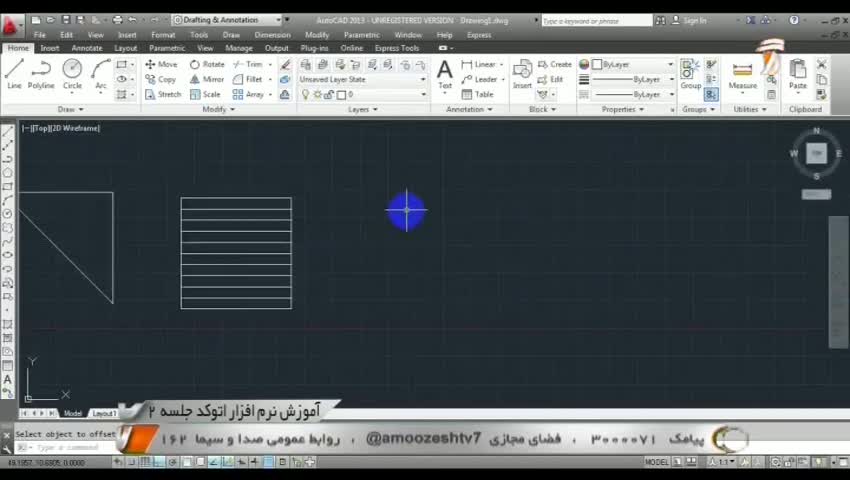Open the Dimension menu
The width and height of the screenshot is (850, 480).
[272, 35]
